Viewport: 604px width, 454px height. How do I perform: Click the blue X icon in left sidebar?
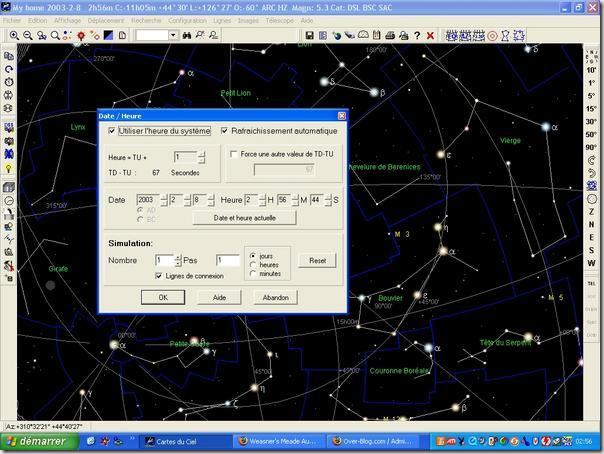coord(8,154)
